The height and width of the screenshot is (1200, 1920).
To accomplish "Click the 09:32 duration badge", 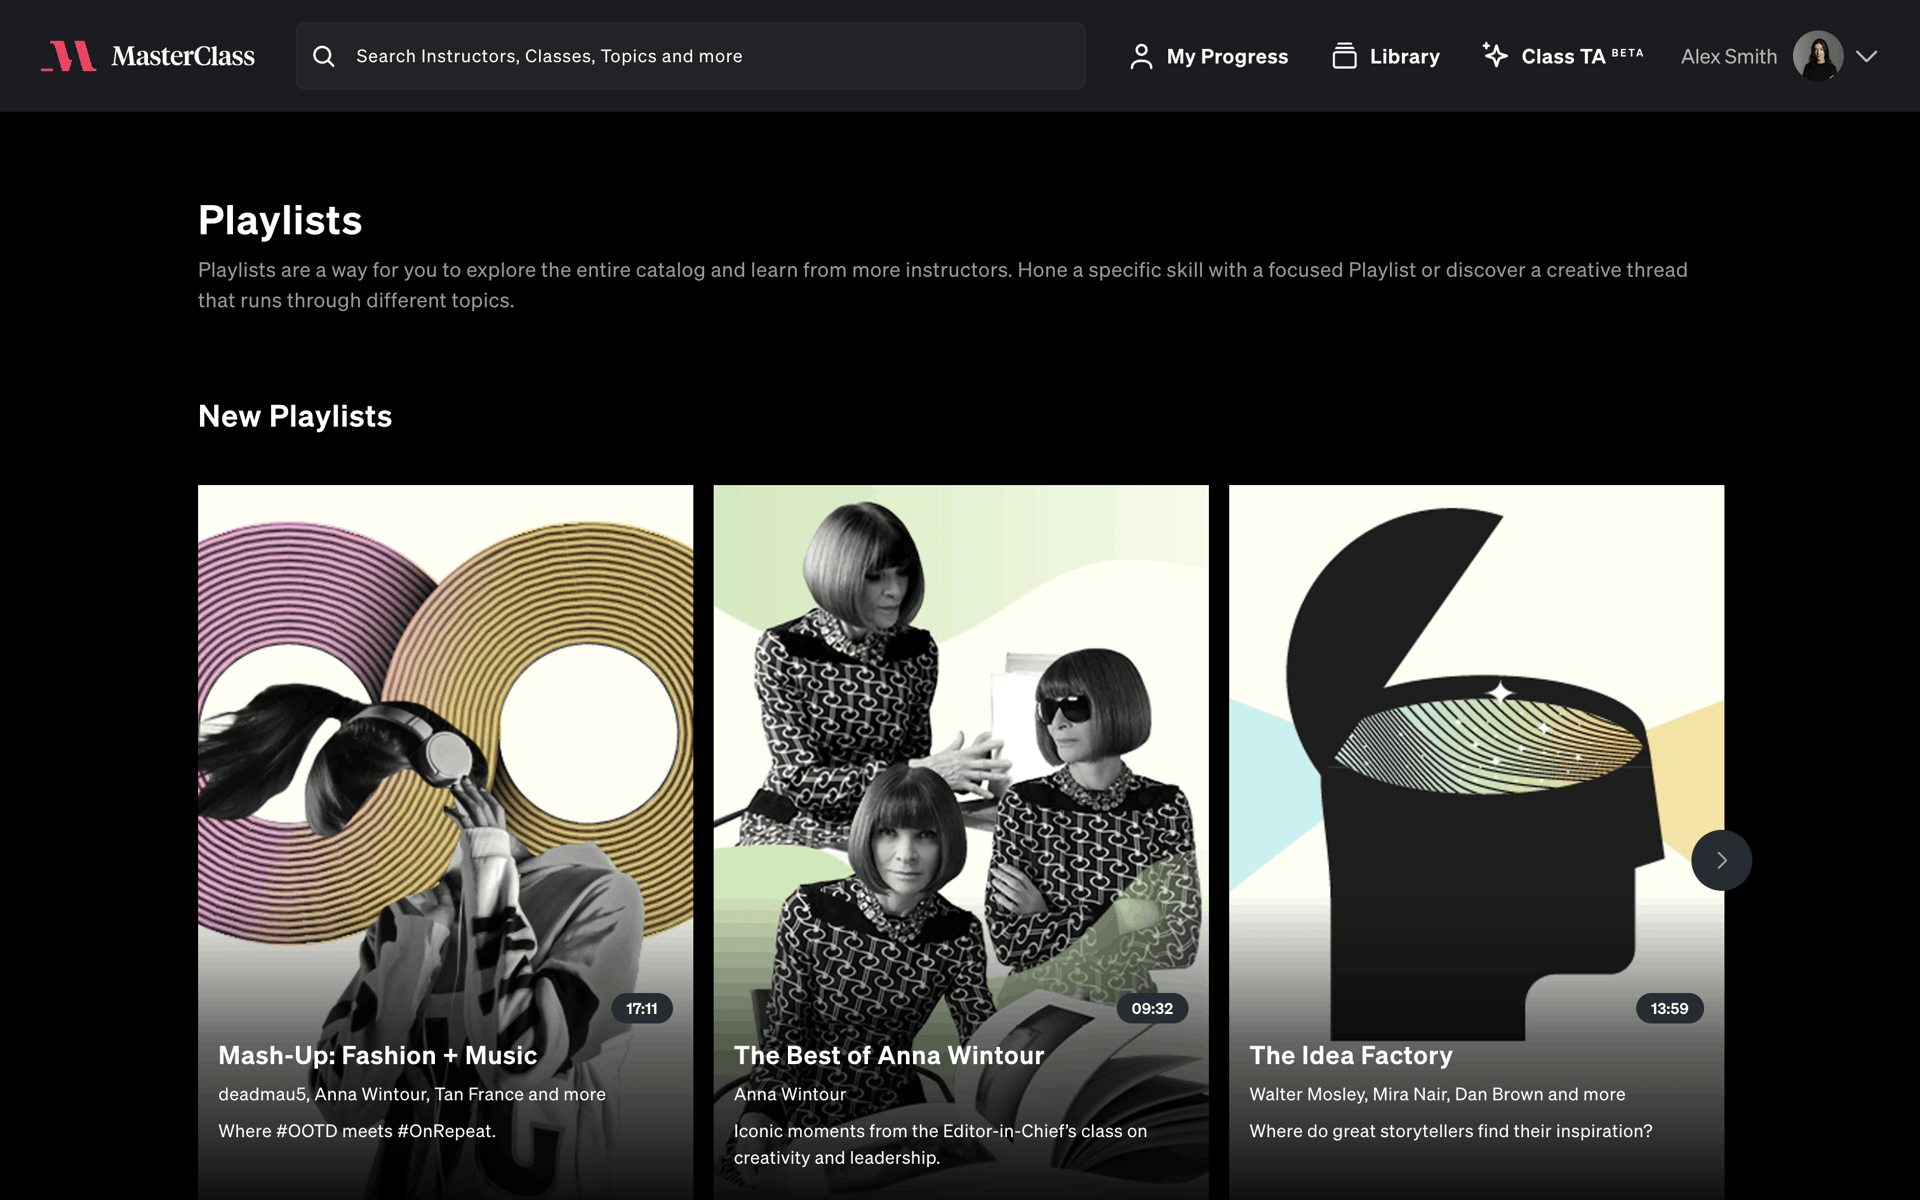I will [x=1152, y=1008].
